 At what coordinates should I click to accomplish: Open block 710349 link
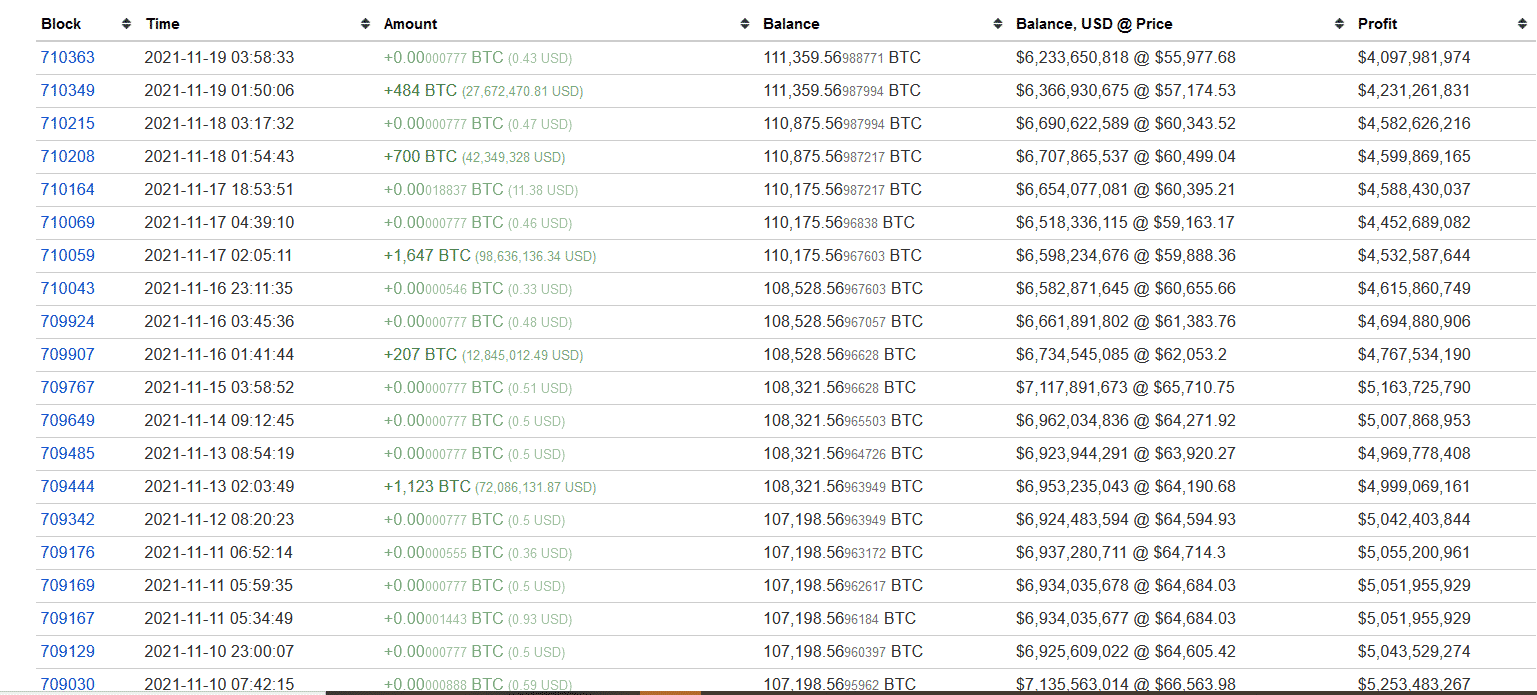tap(67, 91)
